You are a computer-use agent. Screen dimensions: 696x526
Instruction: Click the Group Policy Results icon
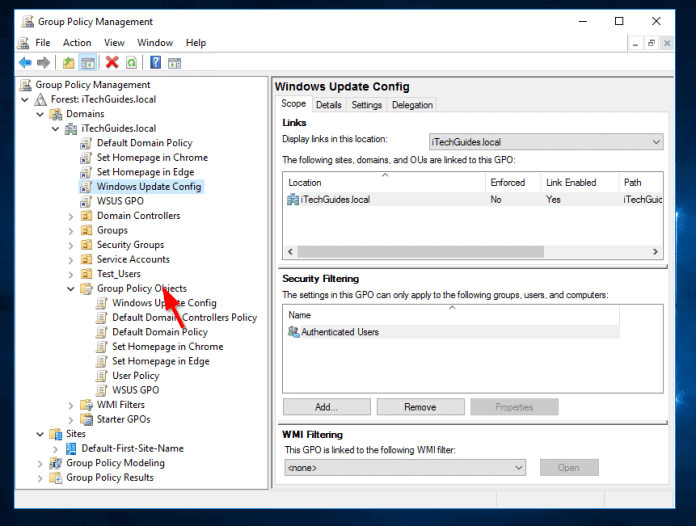pyautogui.click(x=55, y=478)
